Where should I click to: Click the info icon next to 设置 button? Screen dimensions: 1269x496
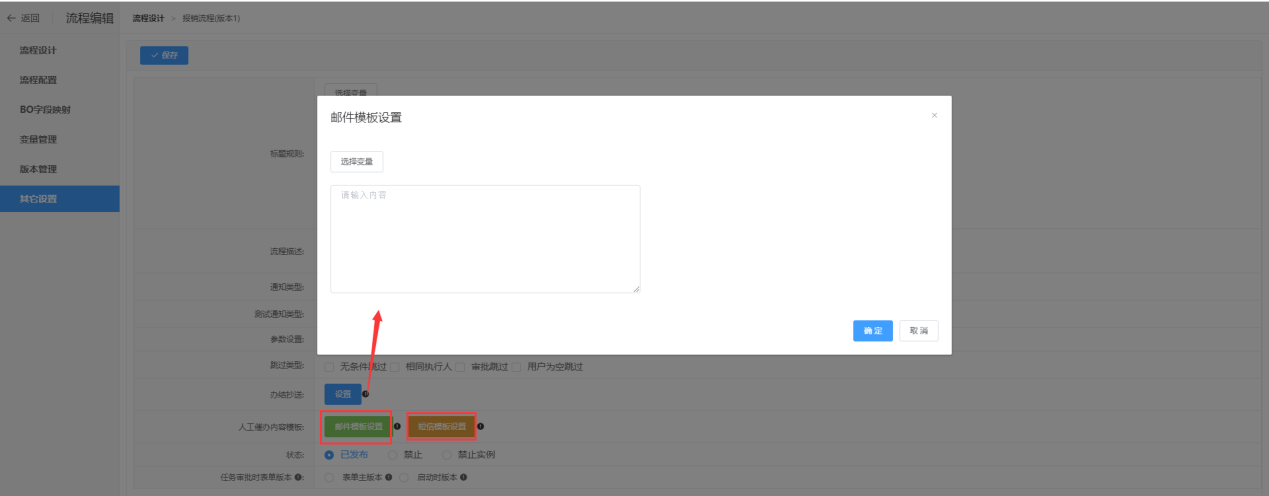[x=366, y=394]
